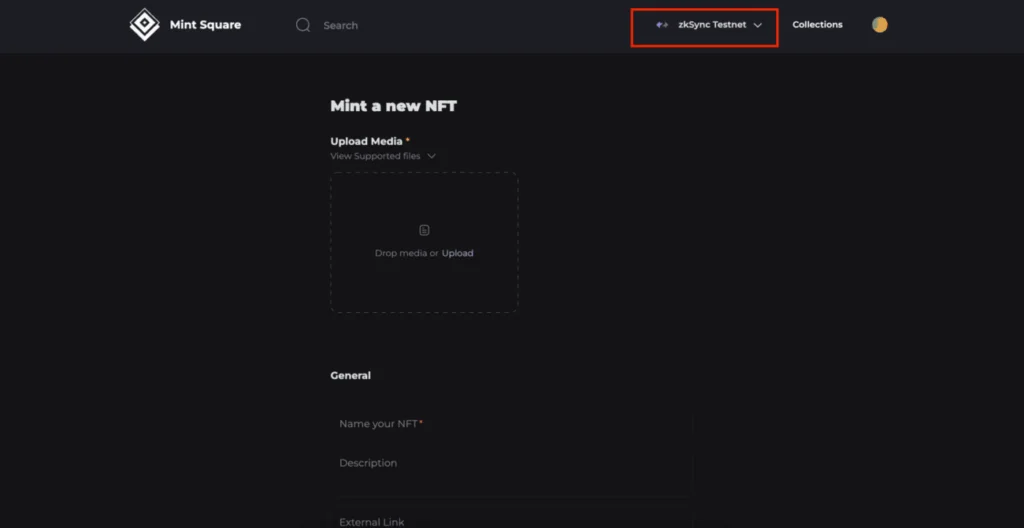Screen dimensions: 1024x528
Task: Click the Mint a new NFT heading
Action: [x=393, y=106]
